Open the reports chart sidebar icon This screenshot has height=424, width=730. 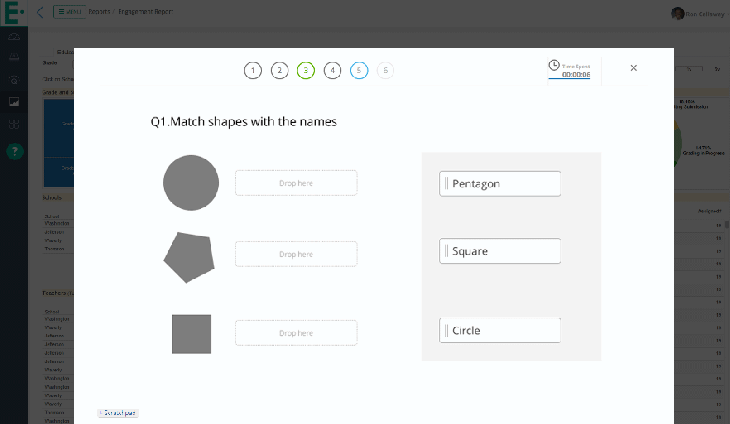coord(14,101)
